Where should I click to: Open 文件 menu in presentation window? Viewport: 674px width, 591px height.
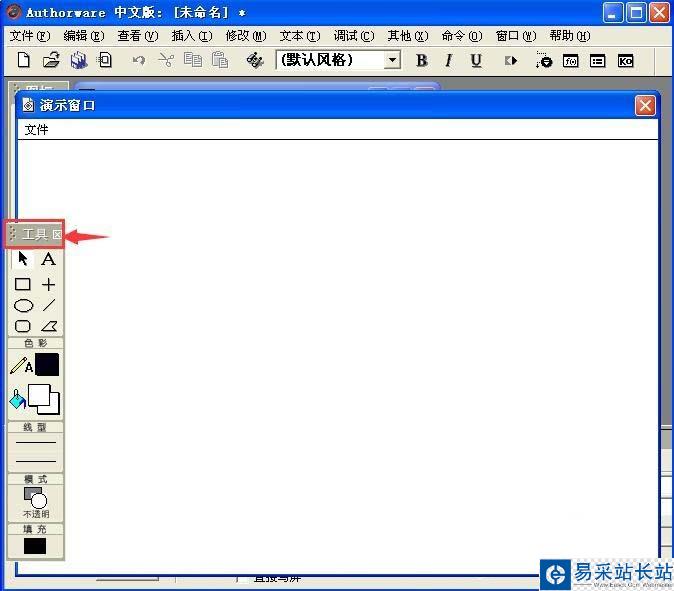(x=37, y=129)
